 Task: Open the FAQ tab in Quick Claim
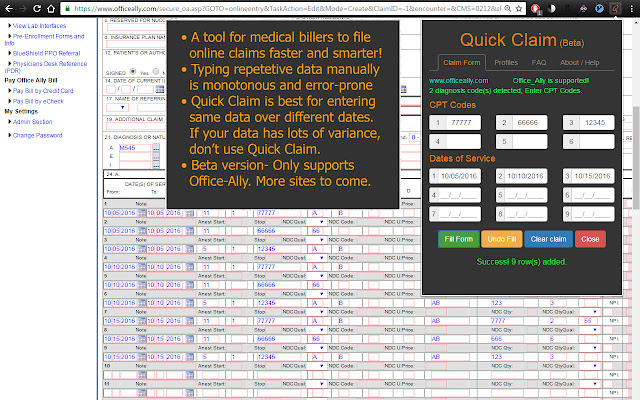point(539,62)
